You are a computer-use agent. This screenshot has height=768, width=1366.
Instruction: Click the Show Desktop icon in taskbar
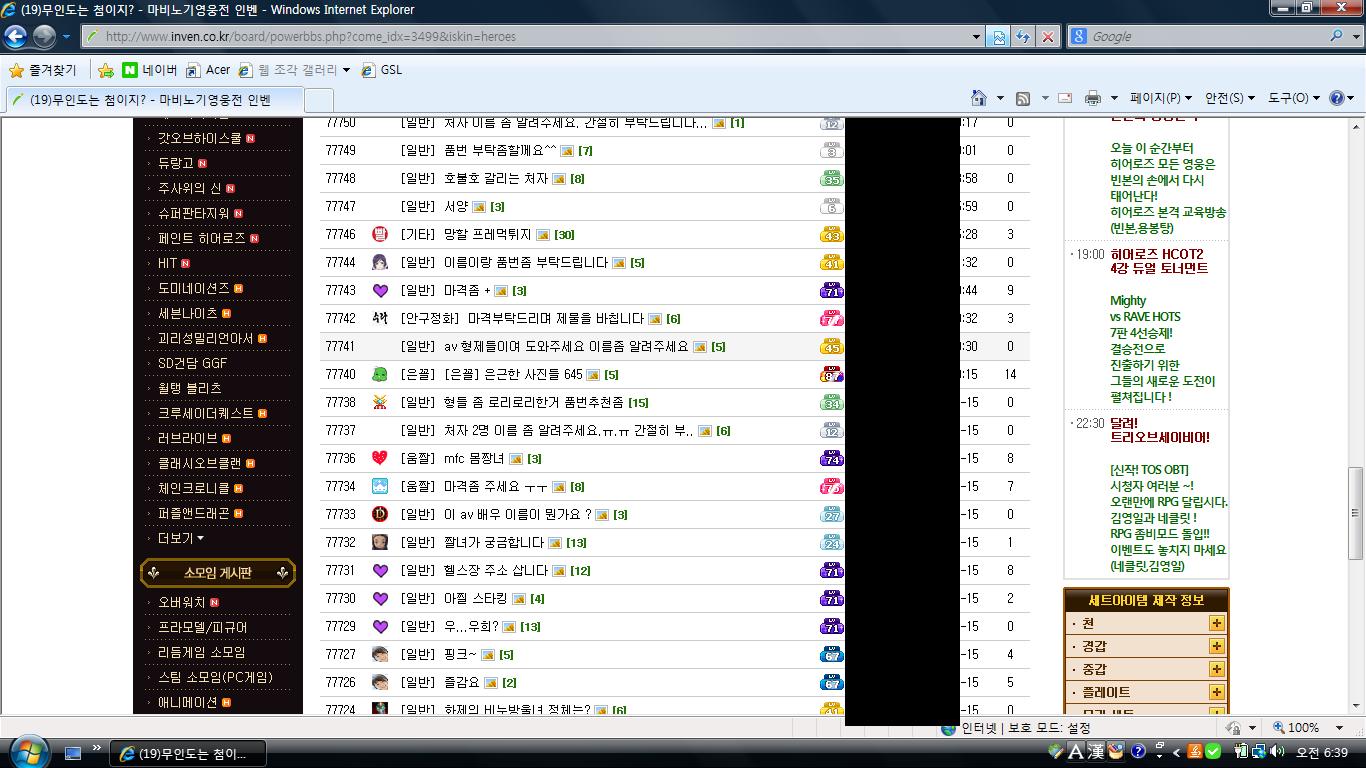[x=73, y=753]
